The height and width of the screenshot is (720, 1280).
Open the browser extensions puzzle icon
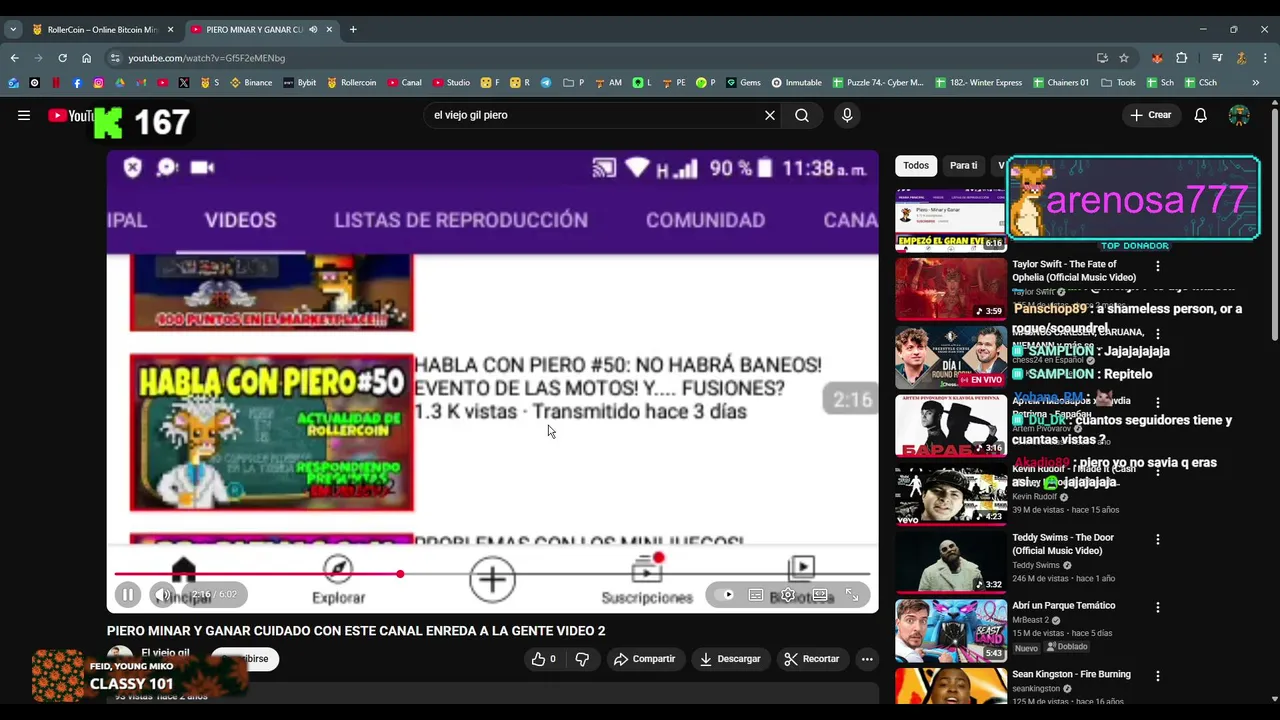pyautogui.click(x=1181, y=58)
